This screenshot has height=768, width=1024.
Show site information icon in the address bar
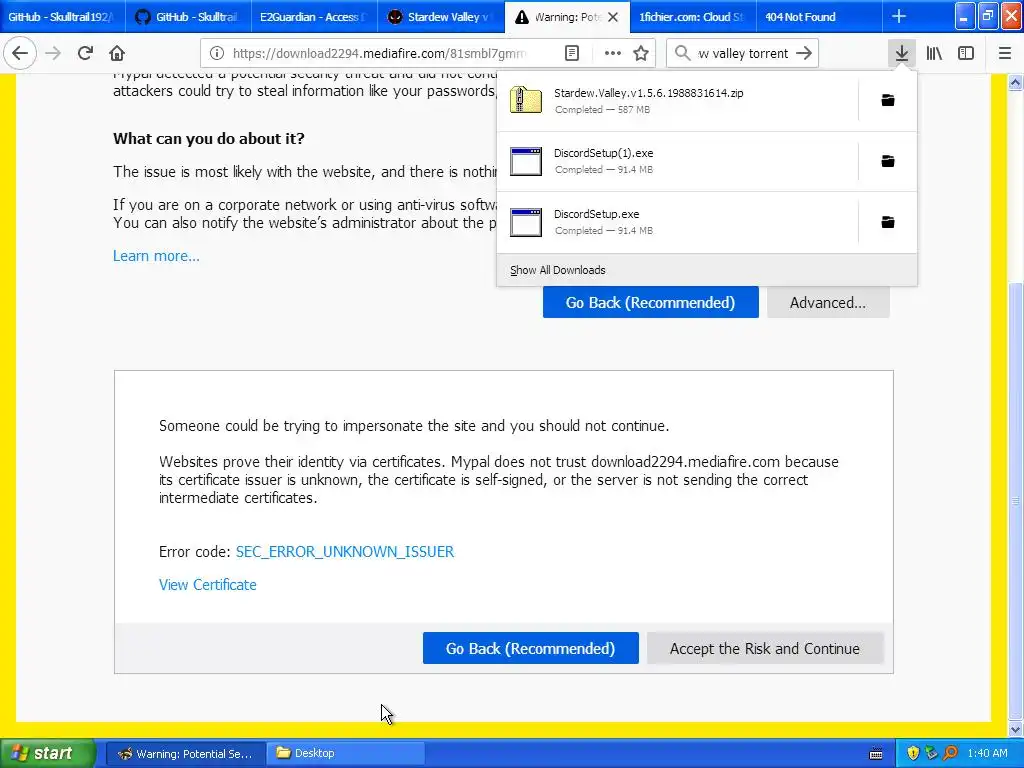[x=217, y=54]
